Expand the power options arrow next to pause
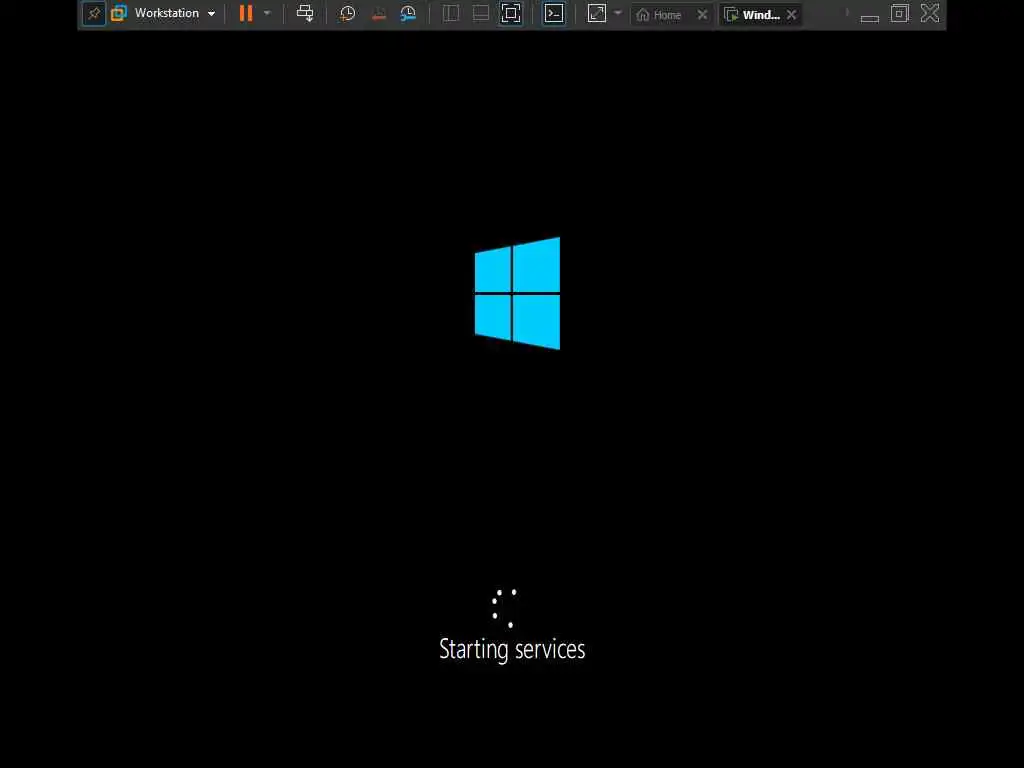 pos(267,13)
